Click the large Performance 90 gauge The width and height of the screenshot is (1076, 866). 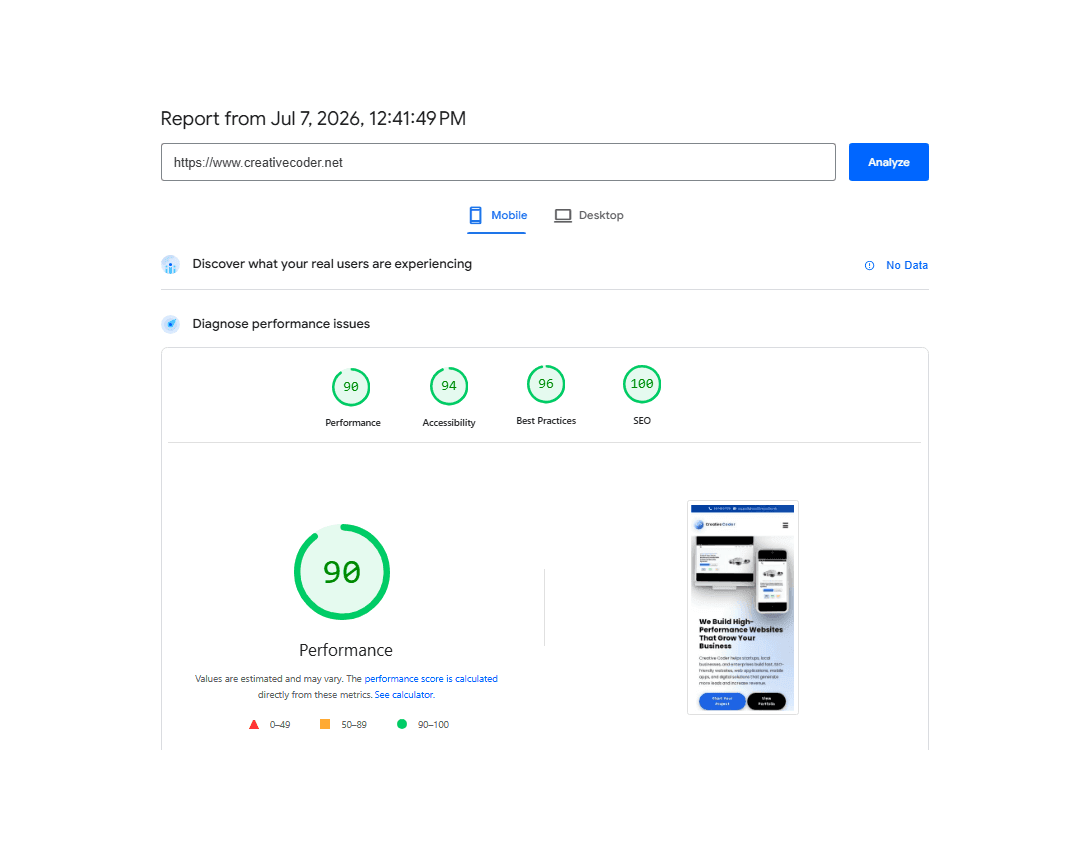[x=342, y=572]
